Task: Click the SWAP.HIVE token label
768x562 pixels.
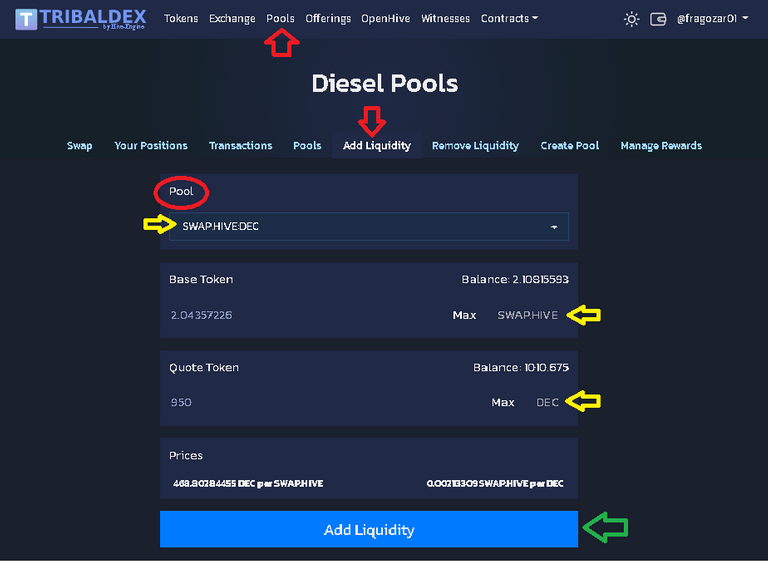Action: (x=528, y=315)
